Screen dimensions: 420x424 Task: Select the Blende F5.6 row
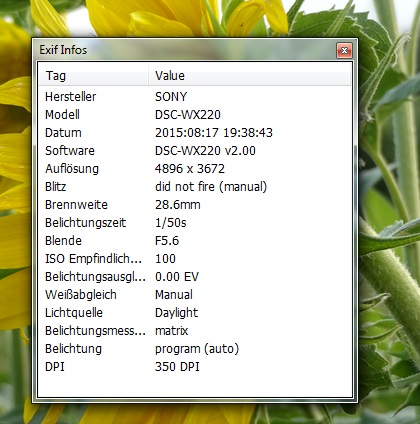pos(195,241)
